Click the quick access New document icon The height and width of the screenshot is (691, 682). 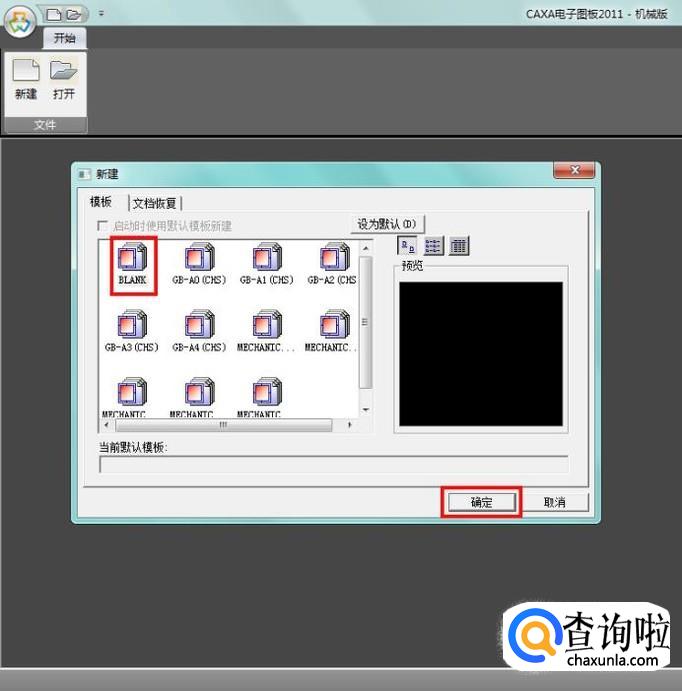(x=54, y=15)
